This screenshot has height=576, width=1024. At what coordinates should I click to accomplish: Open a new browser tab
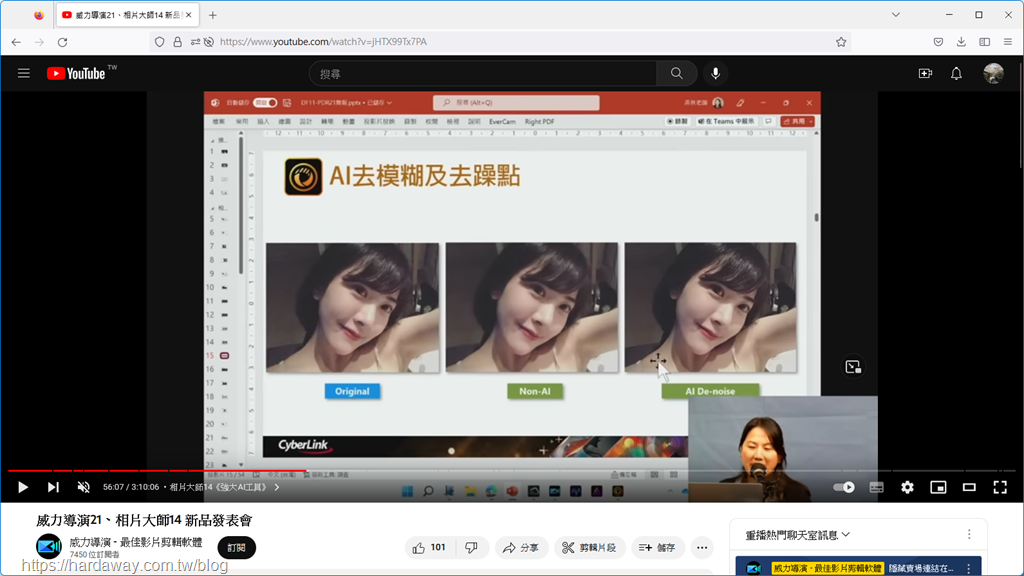pyautogui.click(x=213, y=15)
